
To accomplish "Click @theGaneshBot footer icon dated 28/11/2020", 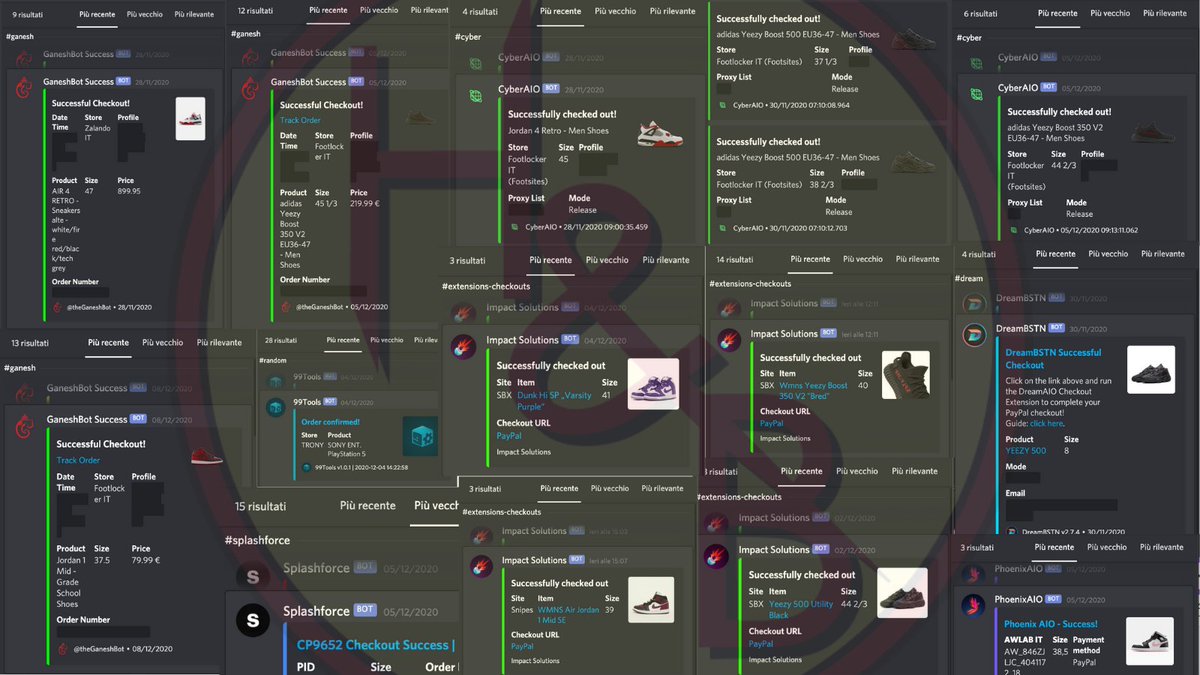I will [x=57, y=307].
